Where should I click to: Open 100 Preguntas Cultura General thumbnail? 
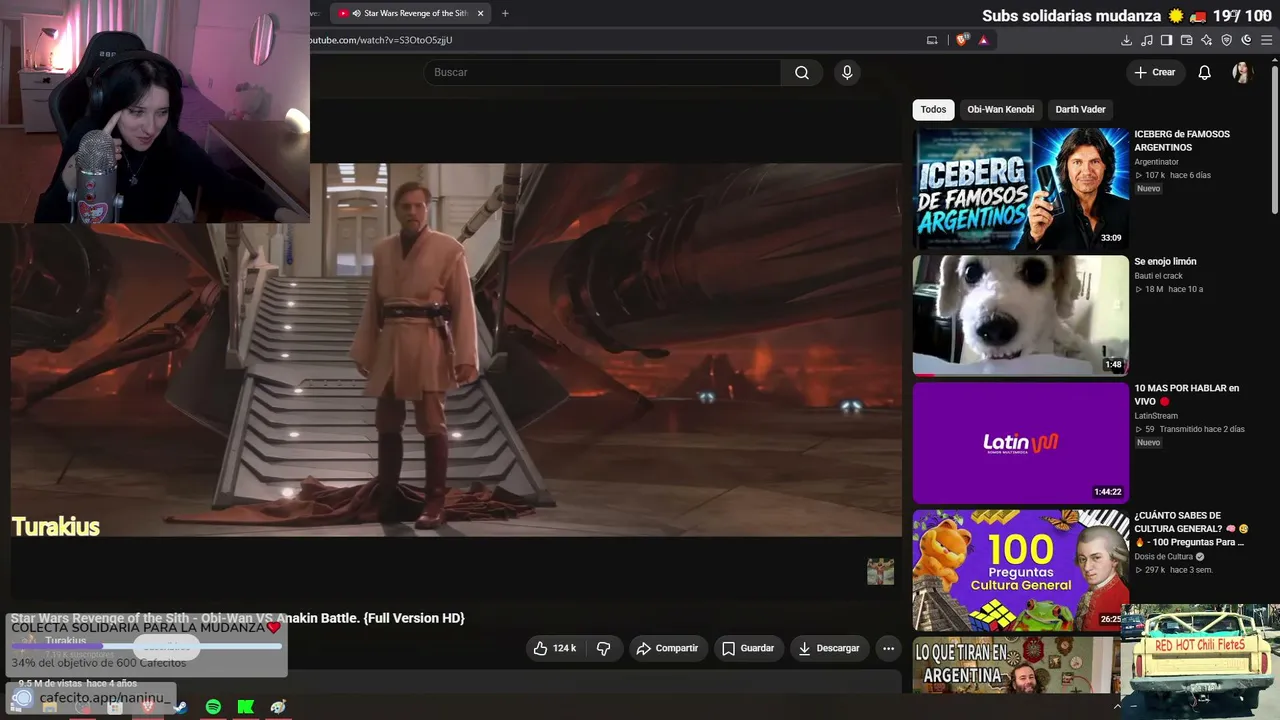pos(1021,570)
